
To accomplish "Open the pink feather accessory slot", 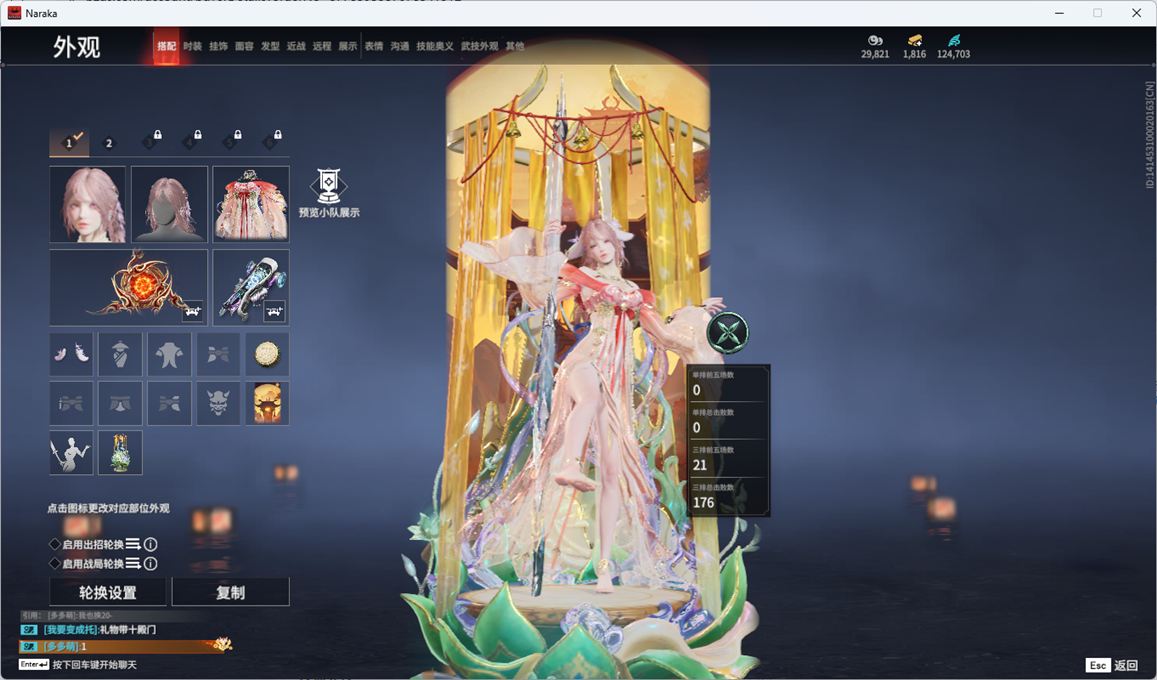I will click(72, 355).
